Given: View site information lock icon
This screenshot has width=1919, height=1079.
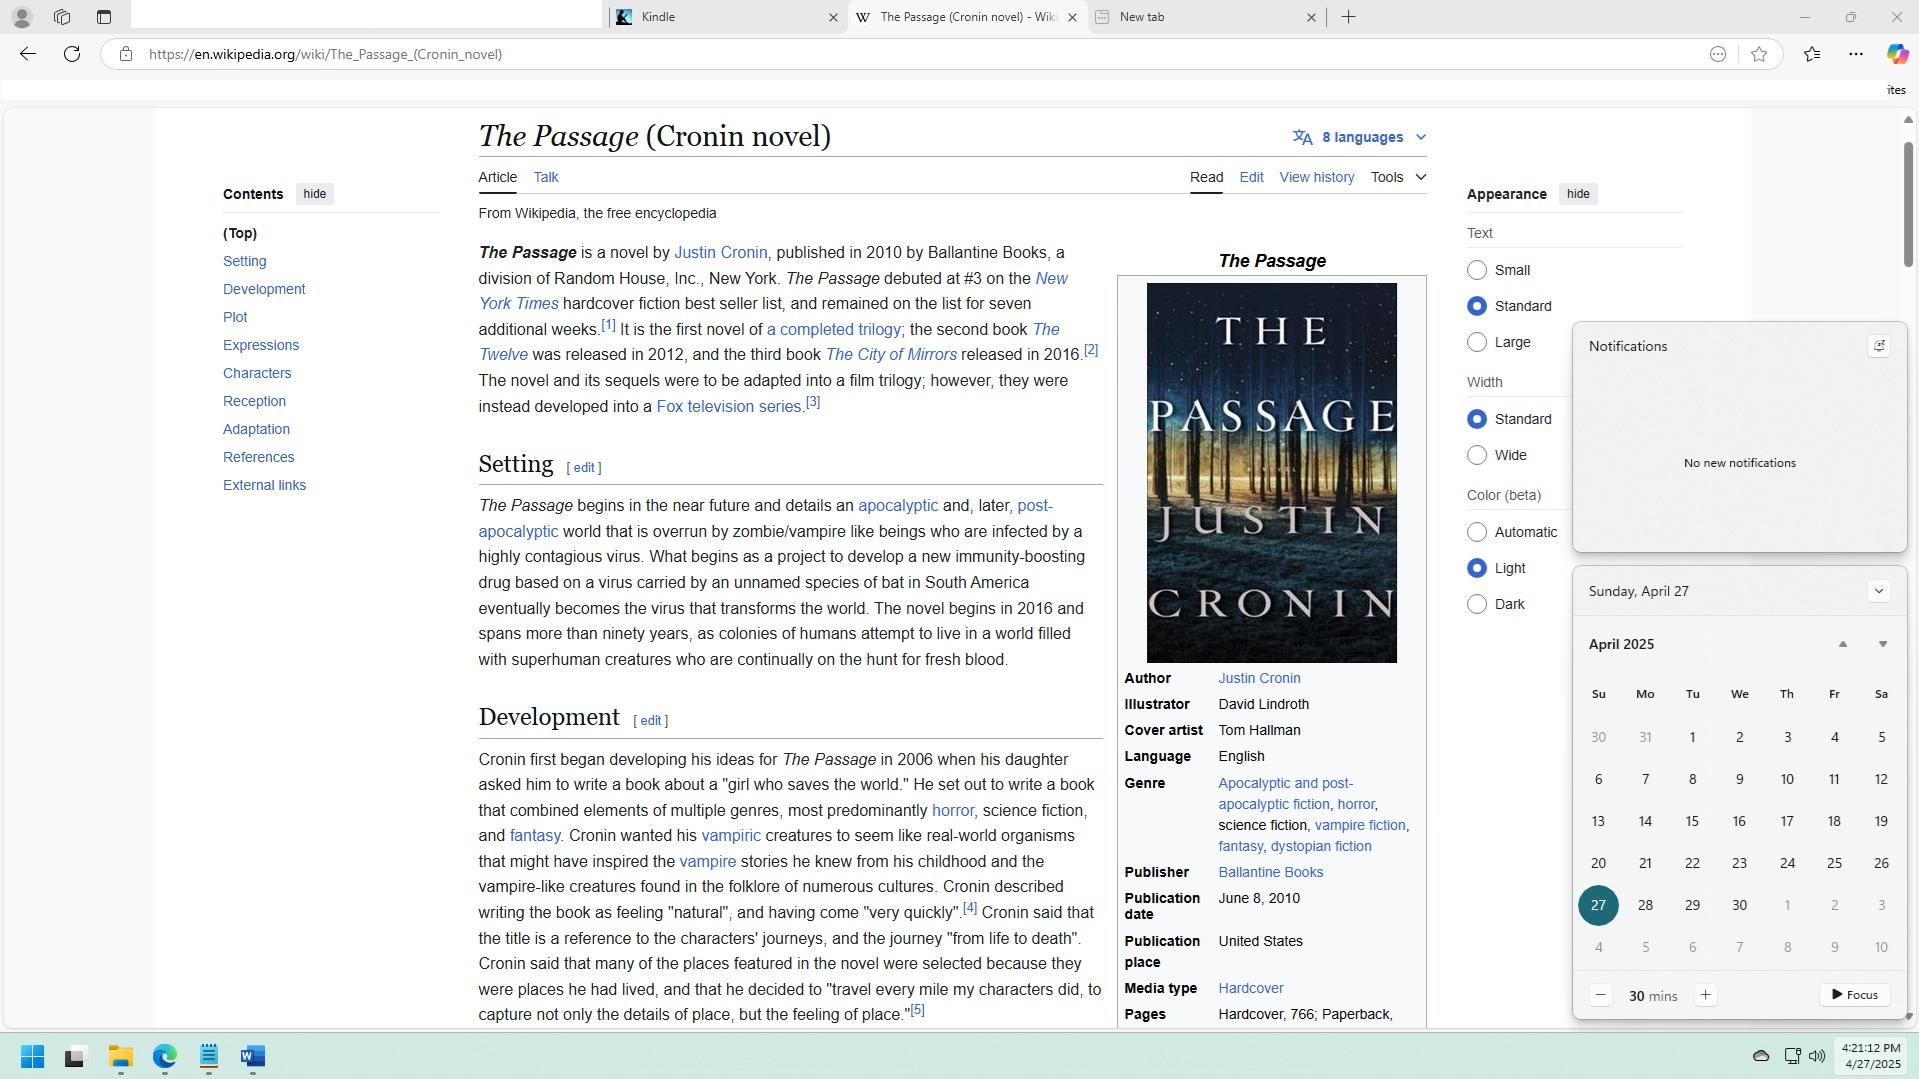Looking at the screenshot, I should (x=125, y=54).
